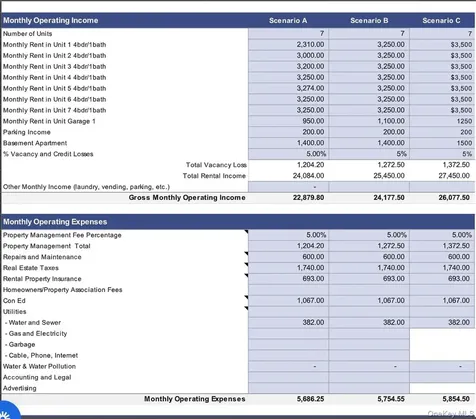This screenshot has width=476, height=419.
Task: Click Scenario A Gross Monthly Operating Income total
Action: 308,198
